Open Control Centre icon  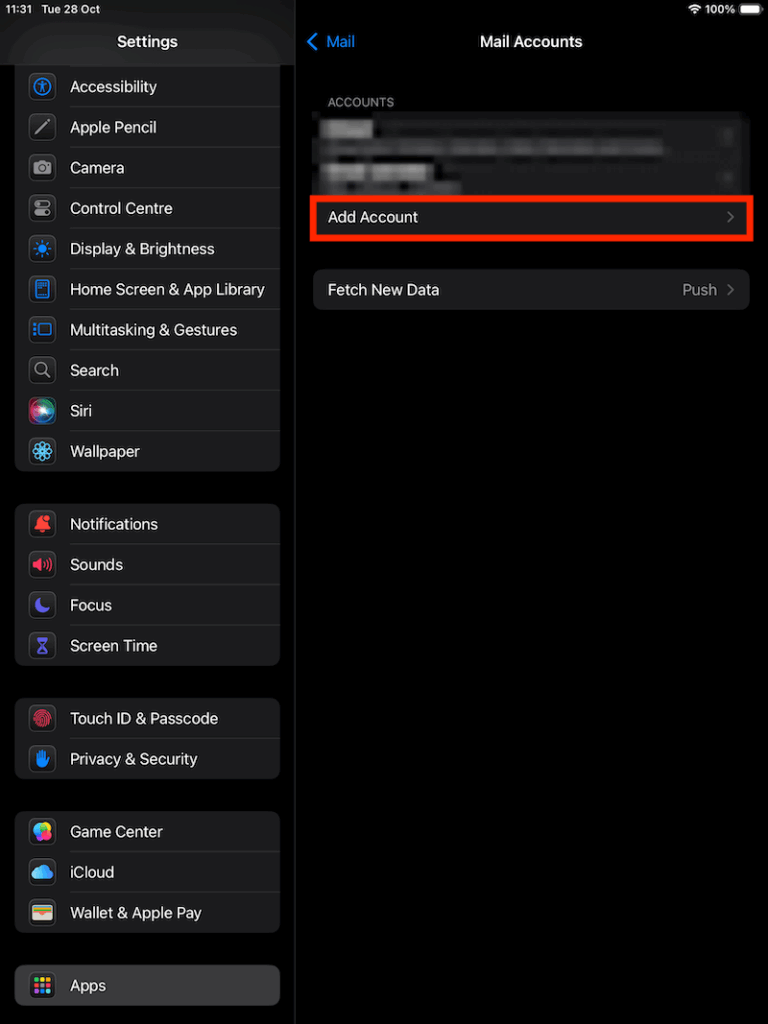click(42, 208)
